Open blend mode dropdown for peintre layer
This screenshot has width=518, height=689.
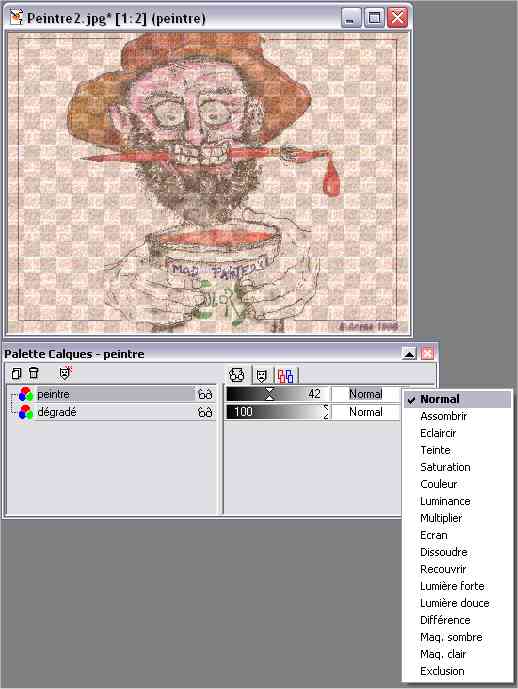[366, 394]
